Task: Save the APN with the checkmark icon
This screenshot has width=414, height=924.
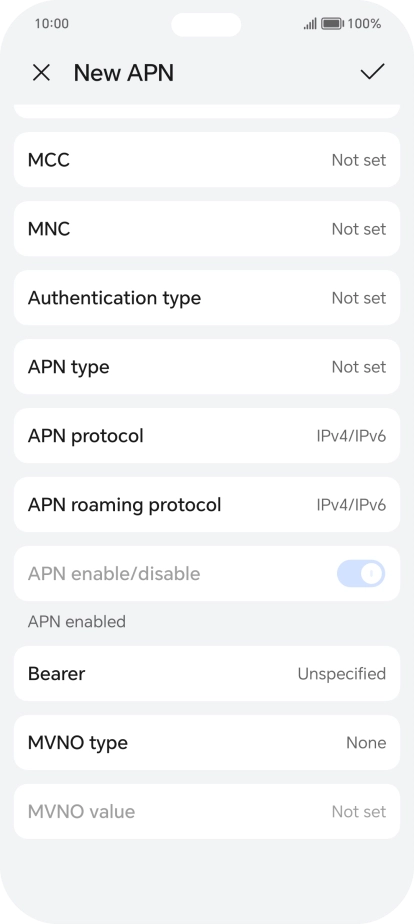Action: pos(372,72)
